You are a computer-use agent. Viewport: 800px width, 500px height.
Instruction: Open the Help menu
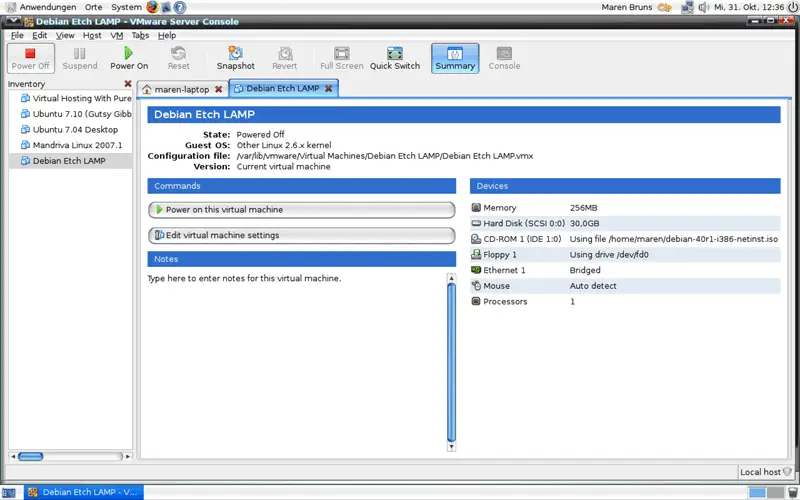tap(167, 35)
